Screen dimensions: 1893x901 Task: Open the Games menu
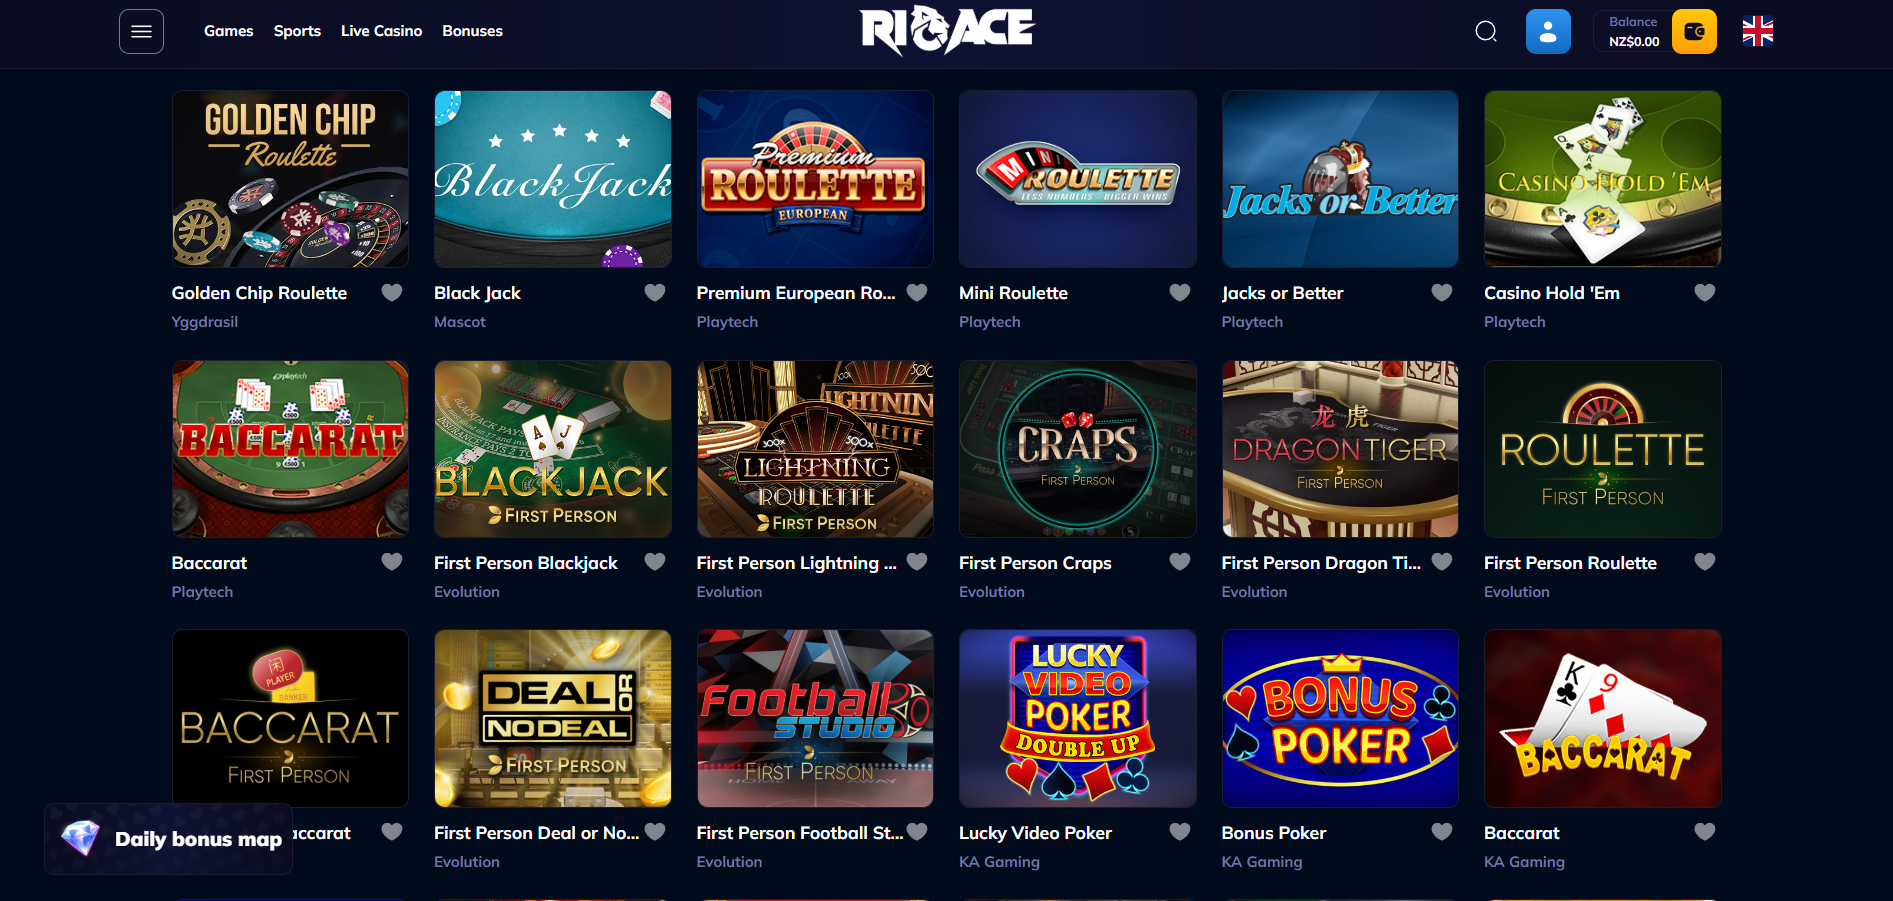pos(229,31)
